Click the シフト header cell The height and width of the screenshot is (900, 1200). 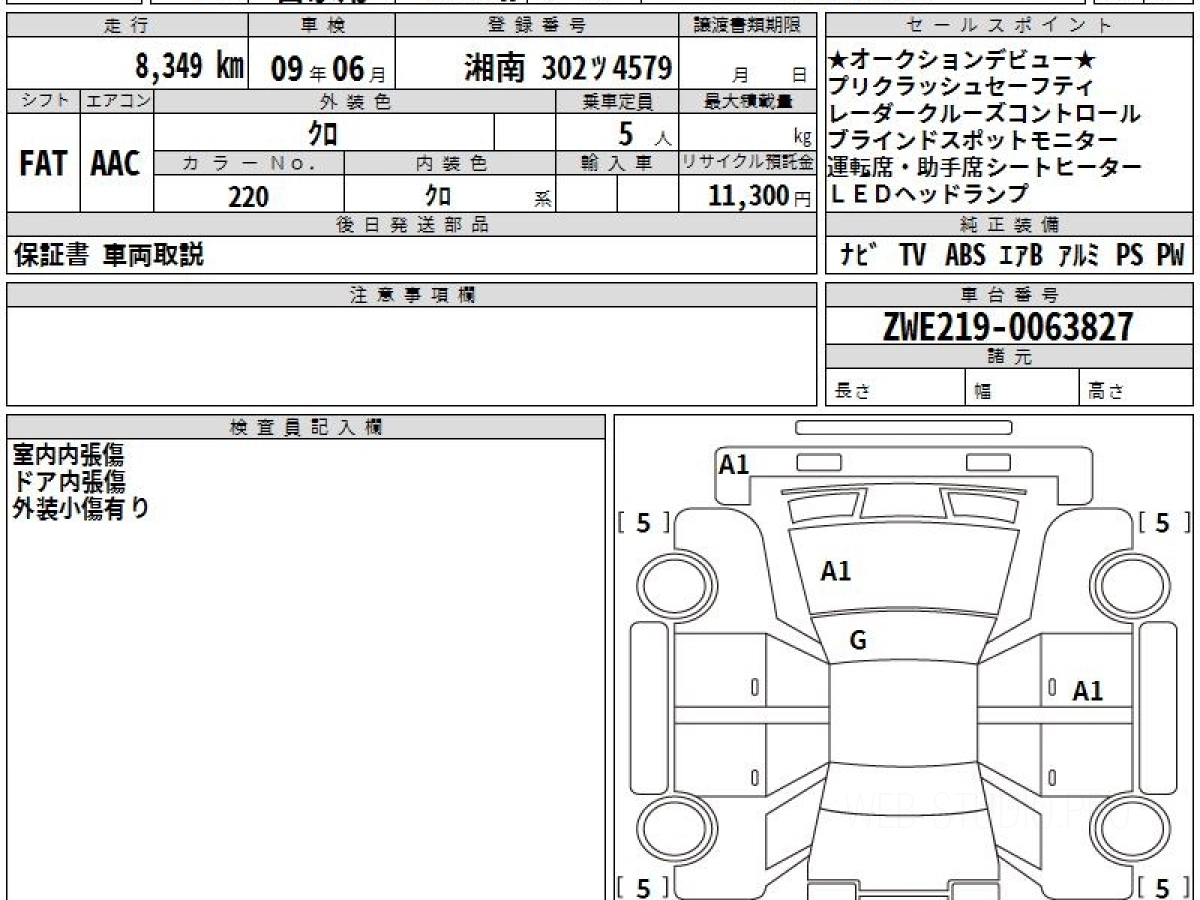click(x=43, y=101)
